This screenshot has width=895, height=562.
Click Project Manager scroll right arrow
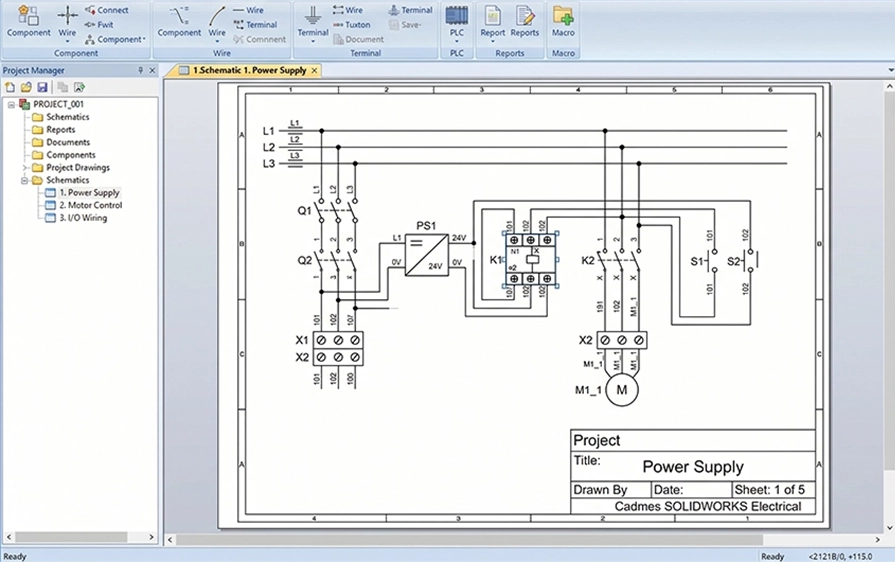pos(151,537)
